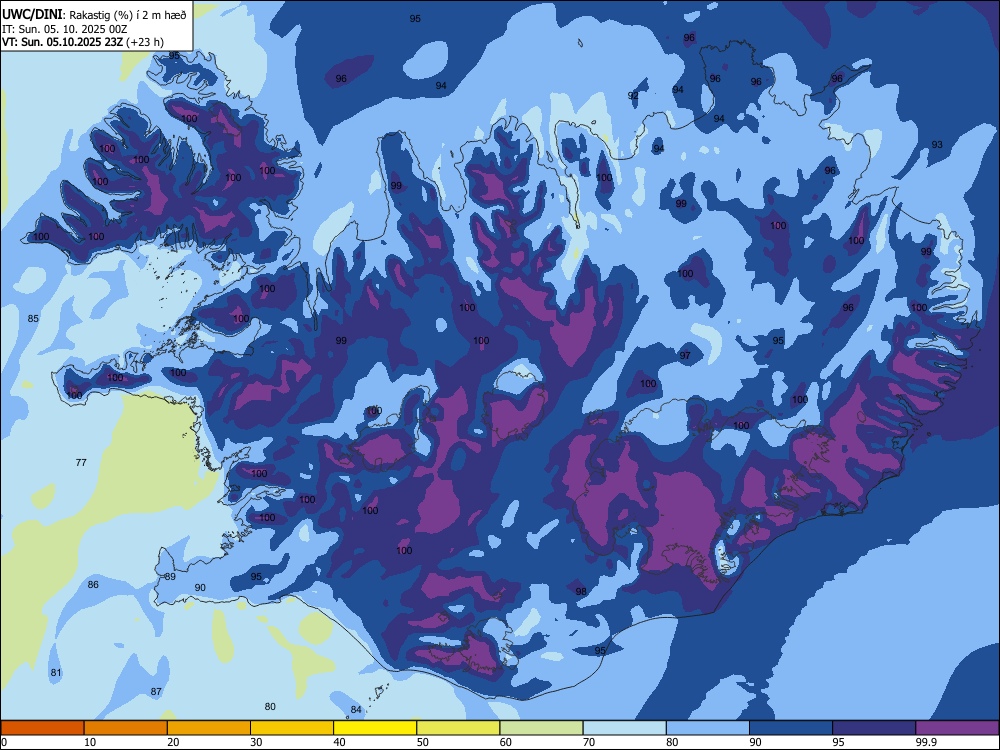This screenshot has width=1000, height=750.
Task: Click the '50' legend scale label
Action: coord(423,742)
